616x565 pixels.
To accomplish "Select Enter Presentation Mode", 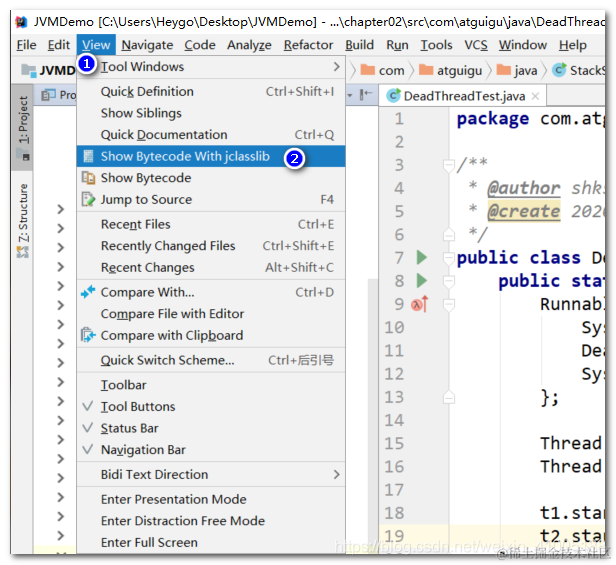I will coord(211,499).
